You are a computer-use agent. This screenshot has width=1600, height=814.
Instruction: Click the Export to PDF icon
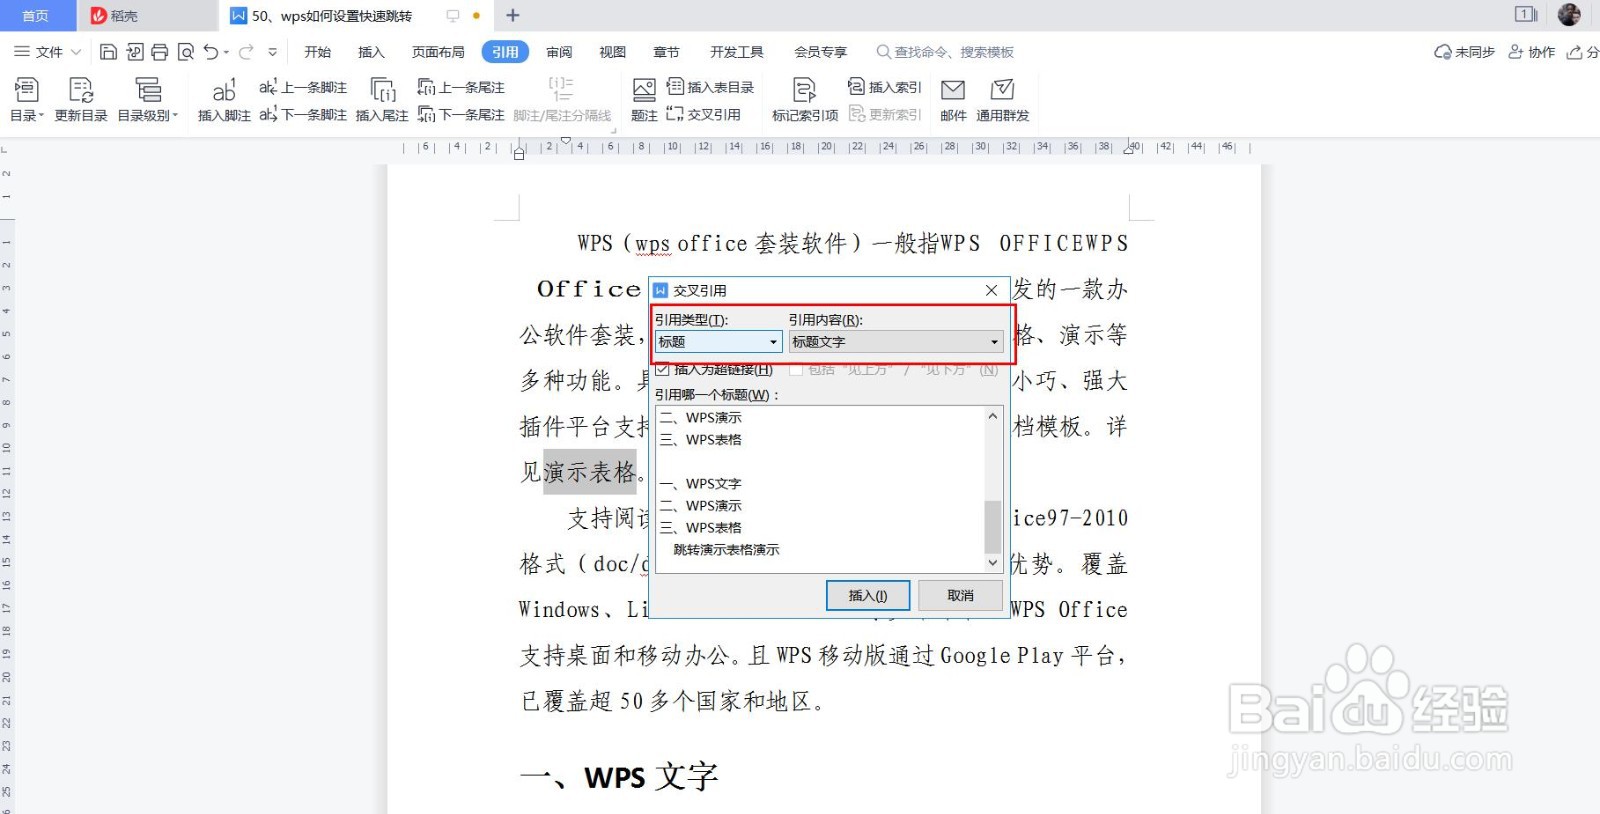(x=135, y=52)
